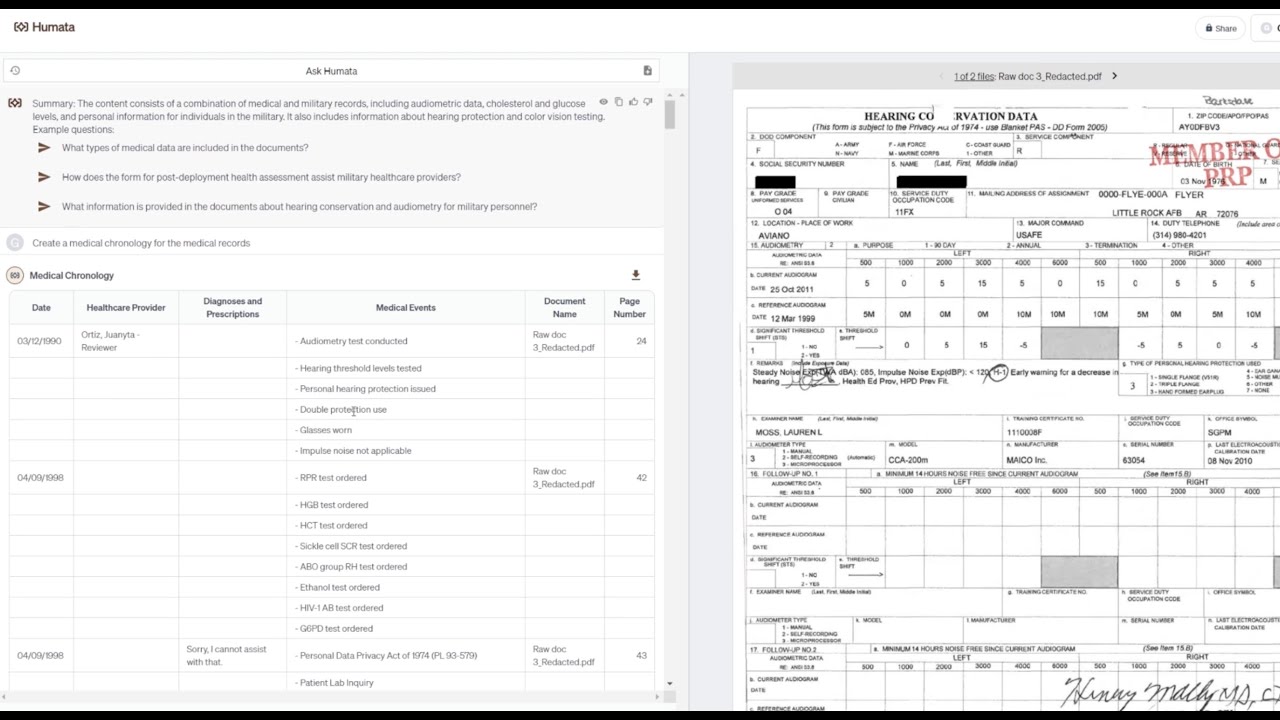
Task: Select the 03/12/1990 date cell
Action: point(39,341)
